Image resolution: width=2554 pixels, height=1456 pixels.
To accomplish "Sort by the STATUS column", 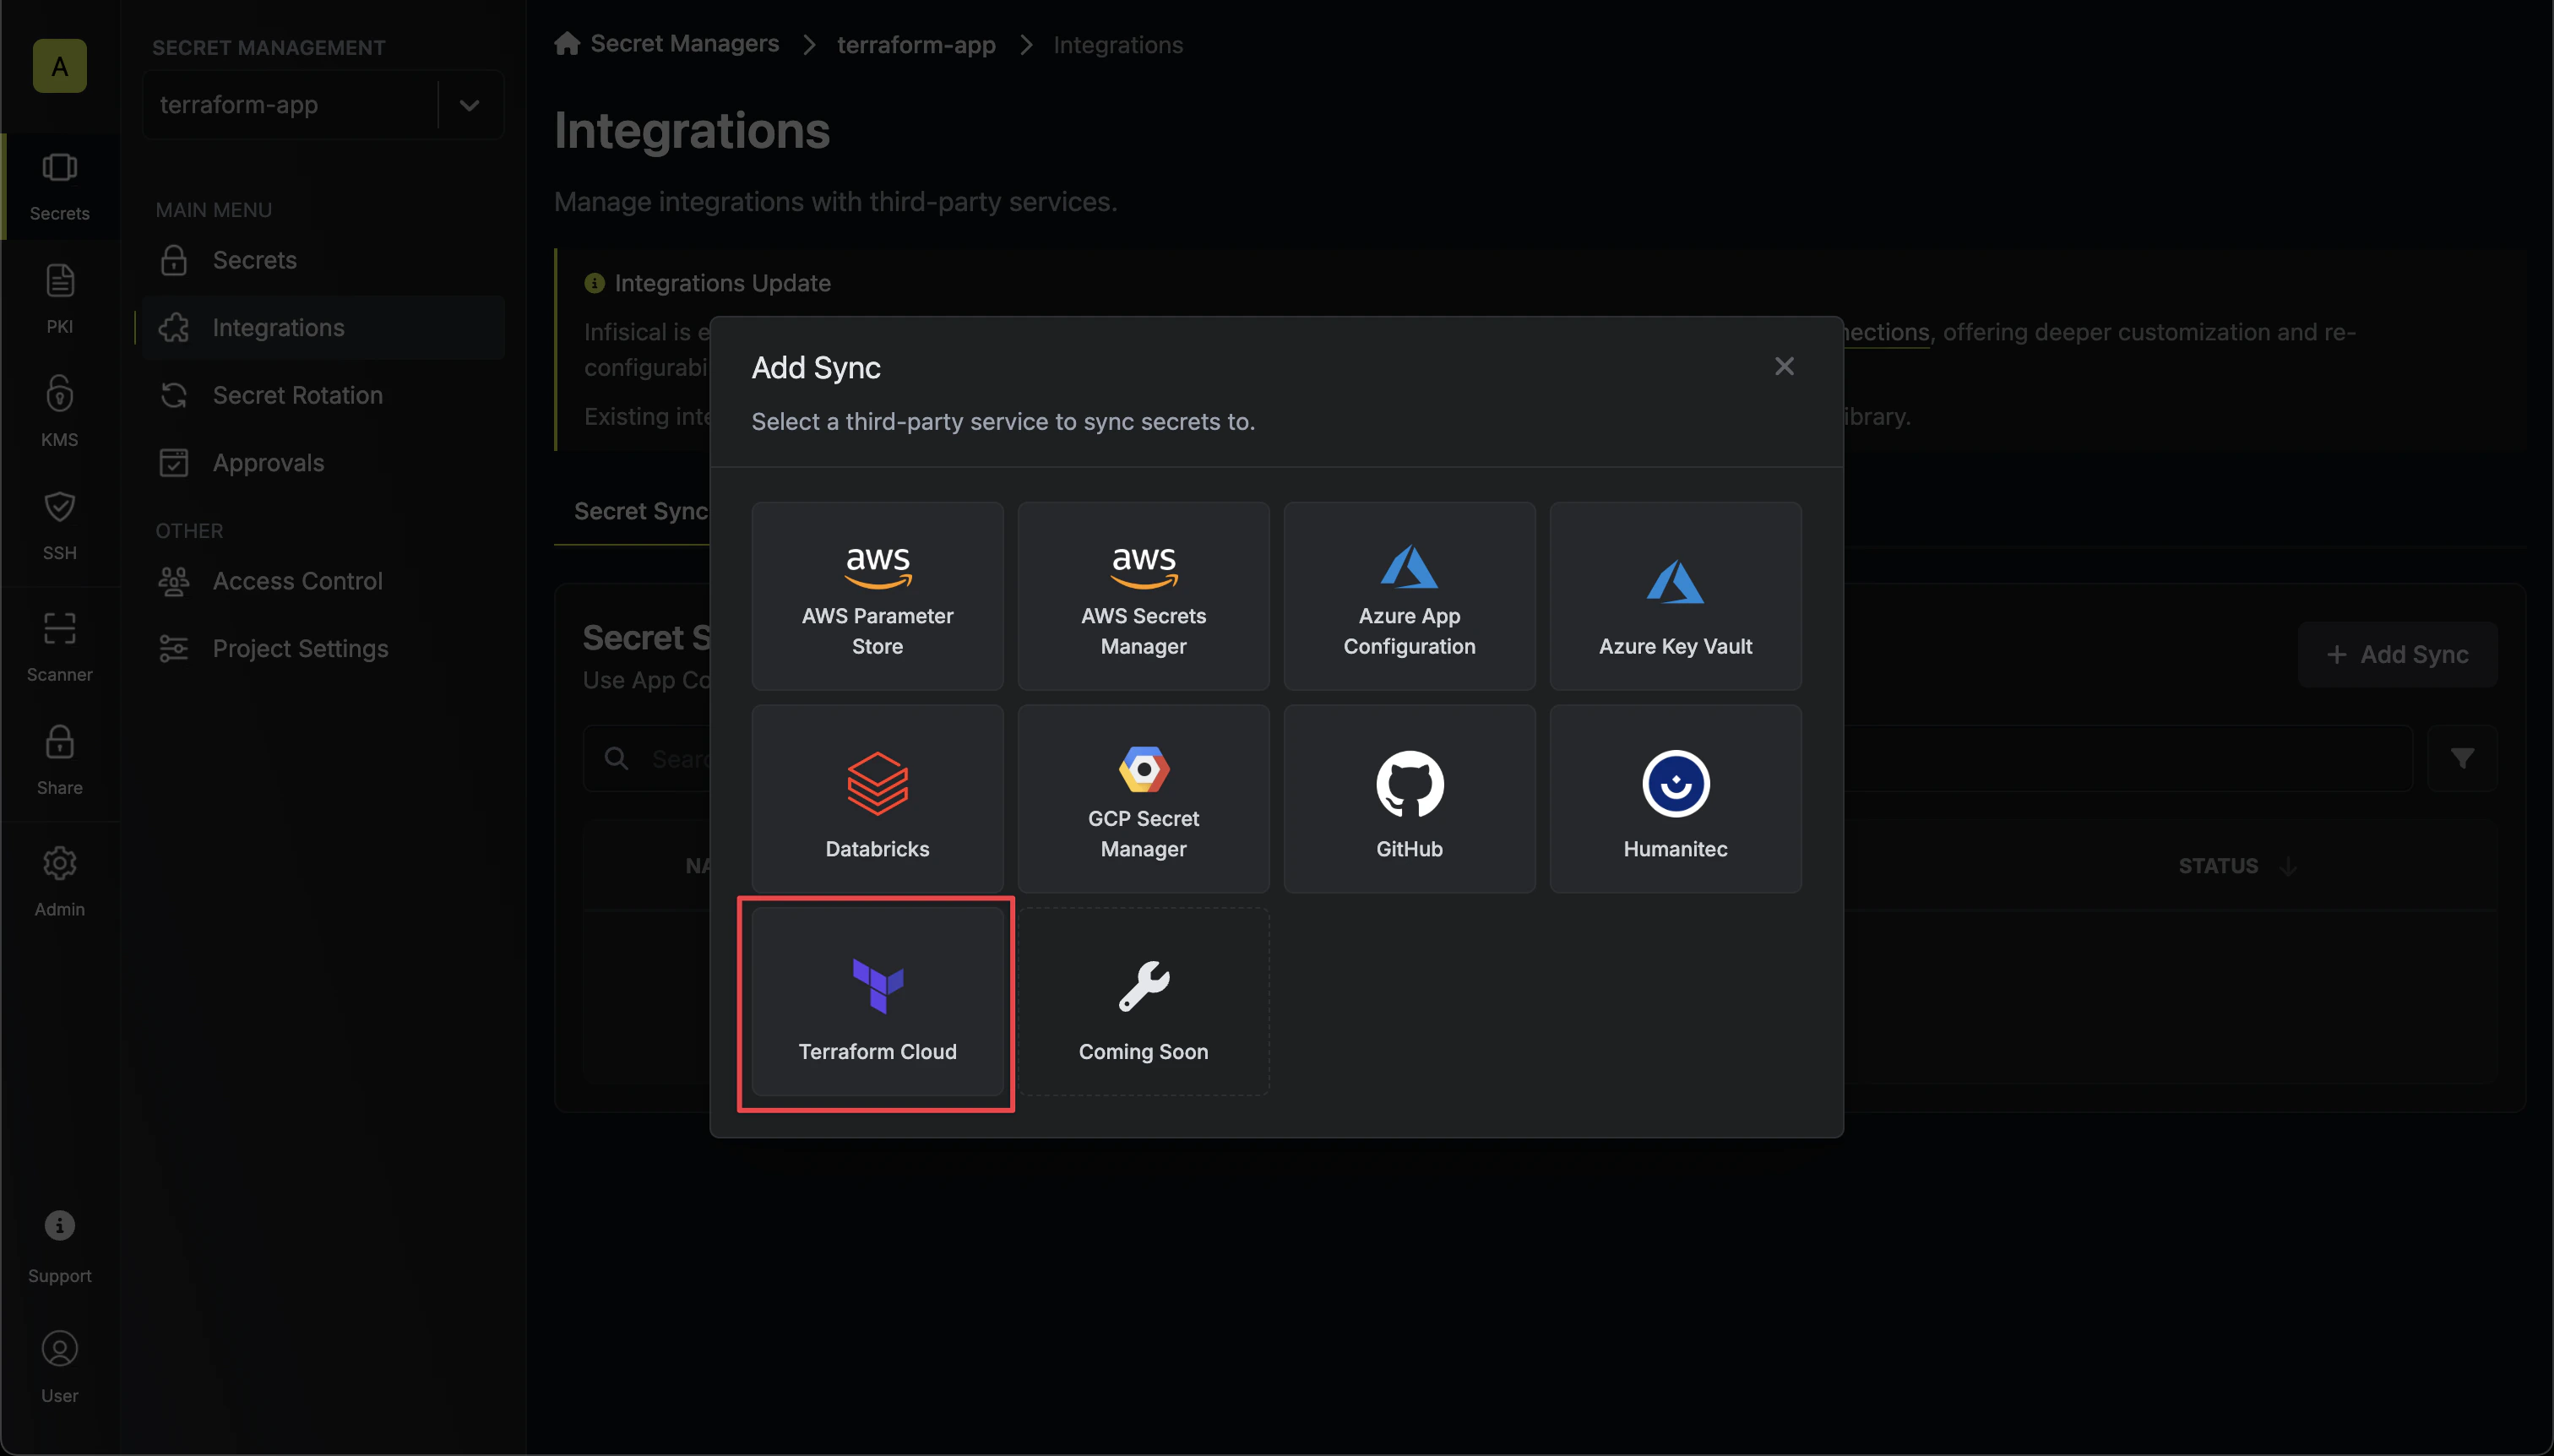I will click(2237, 866).
